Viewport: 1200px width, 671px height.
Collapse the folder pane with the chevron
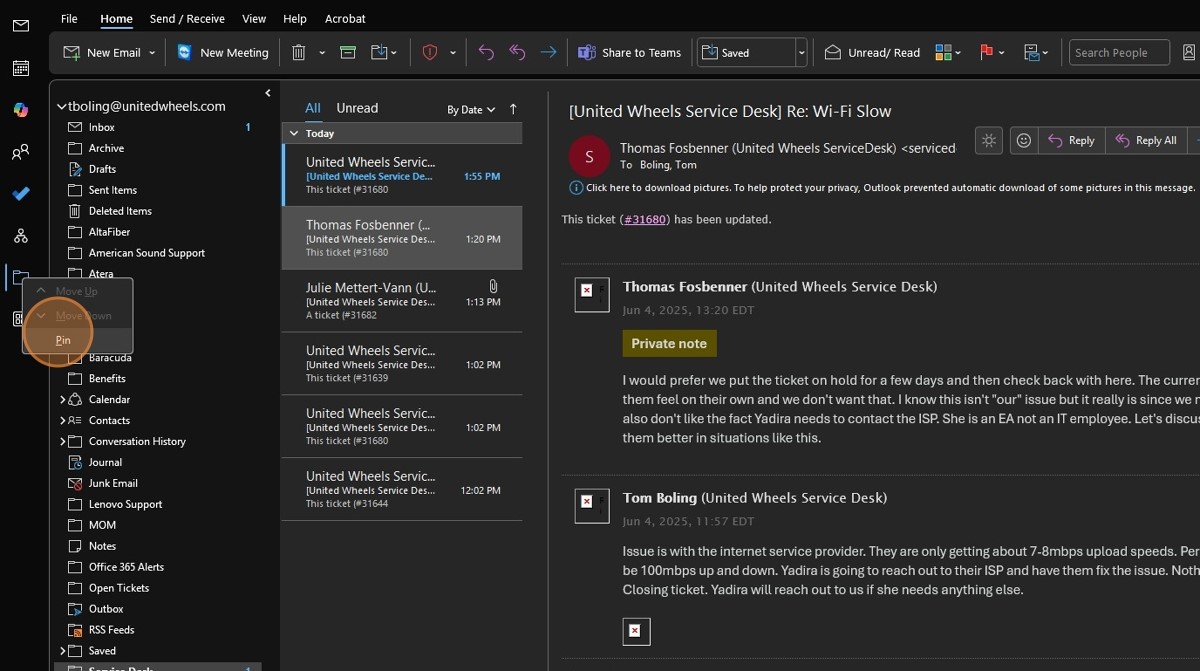268,93
